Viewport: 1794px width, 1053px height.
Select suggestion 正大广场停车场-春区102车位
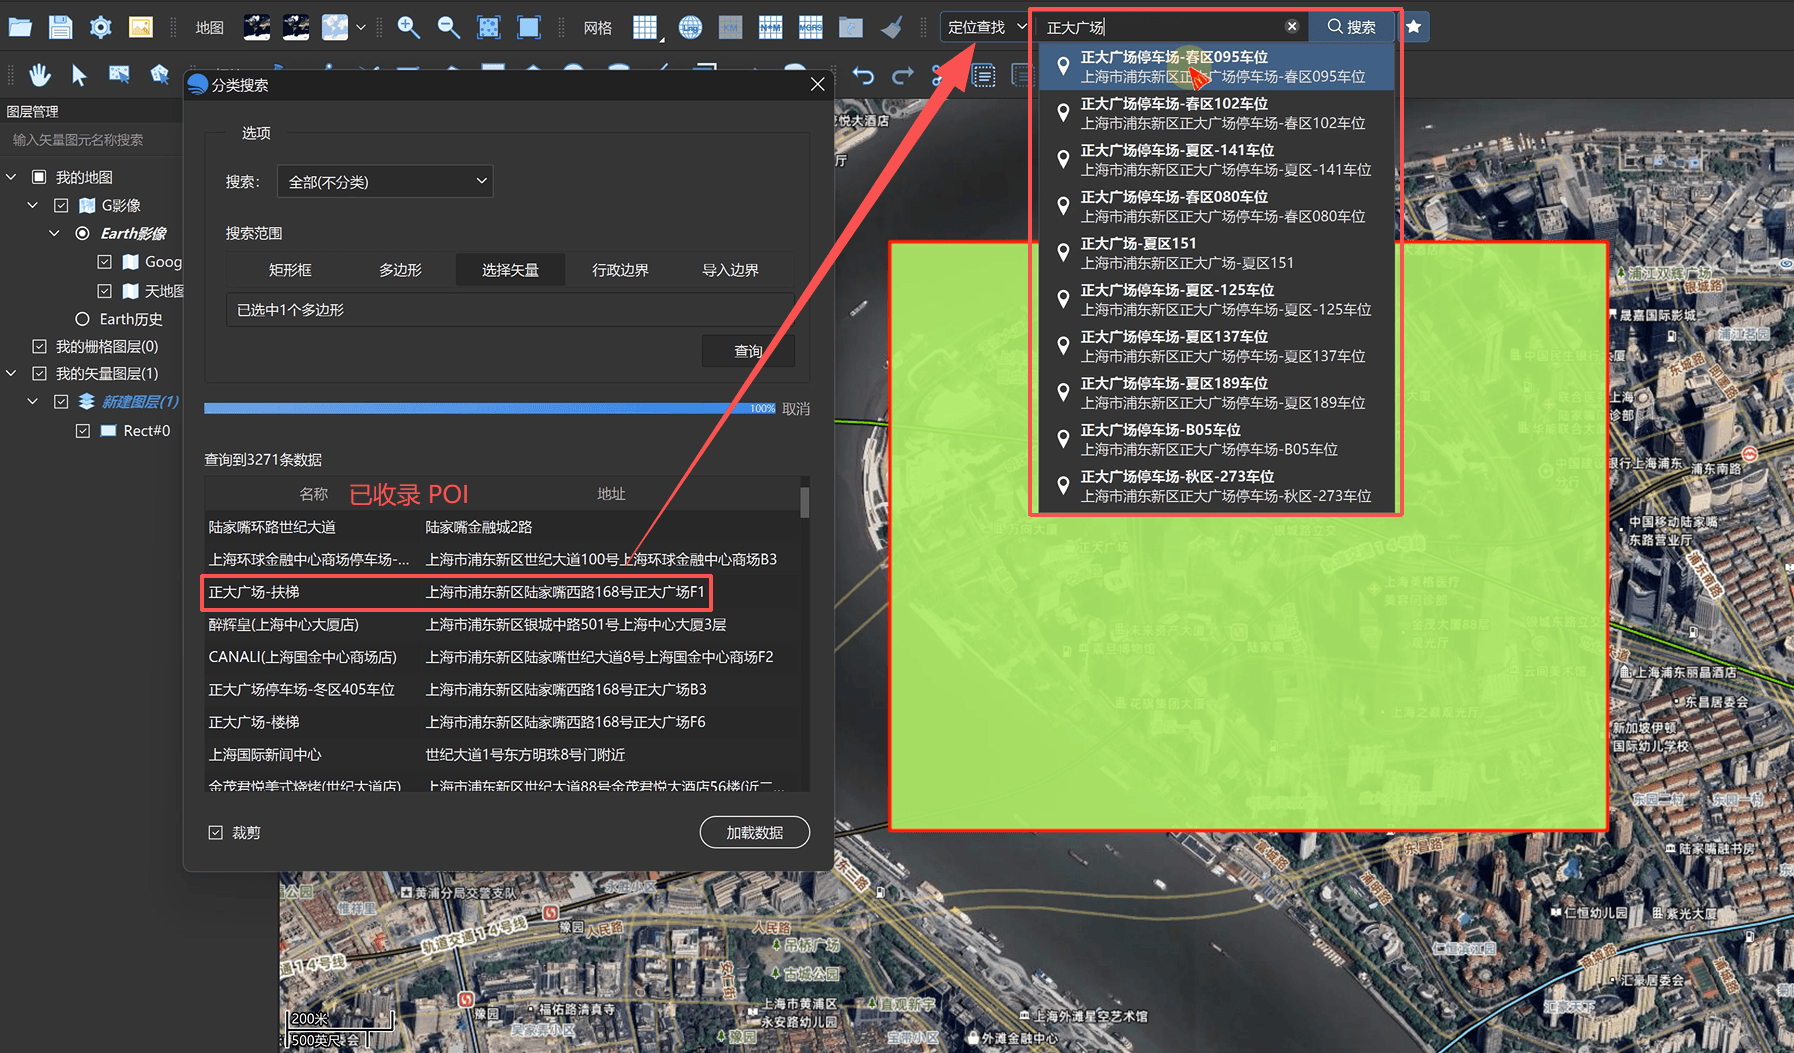1217,113
